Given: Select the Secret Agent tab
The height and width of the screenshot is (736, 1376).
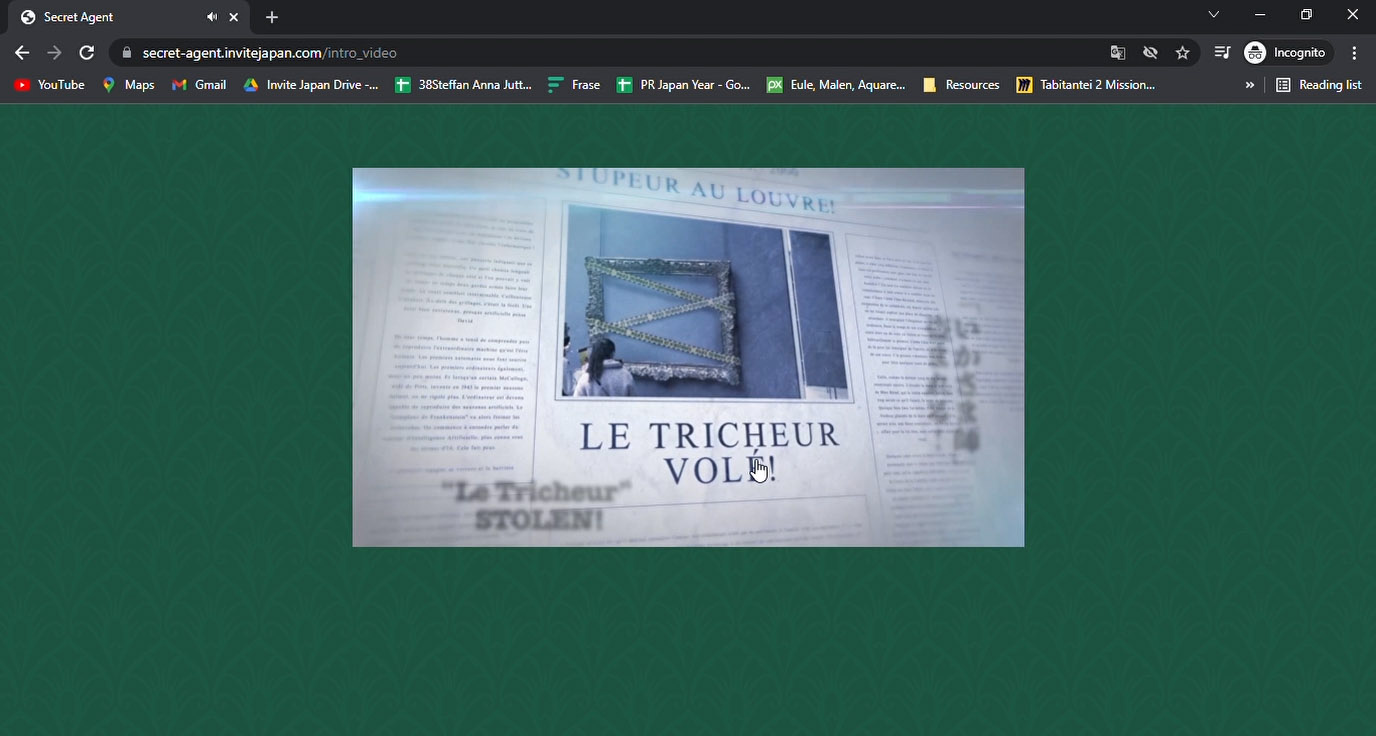Looking at the screenshot, I should coord(130,17).
